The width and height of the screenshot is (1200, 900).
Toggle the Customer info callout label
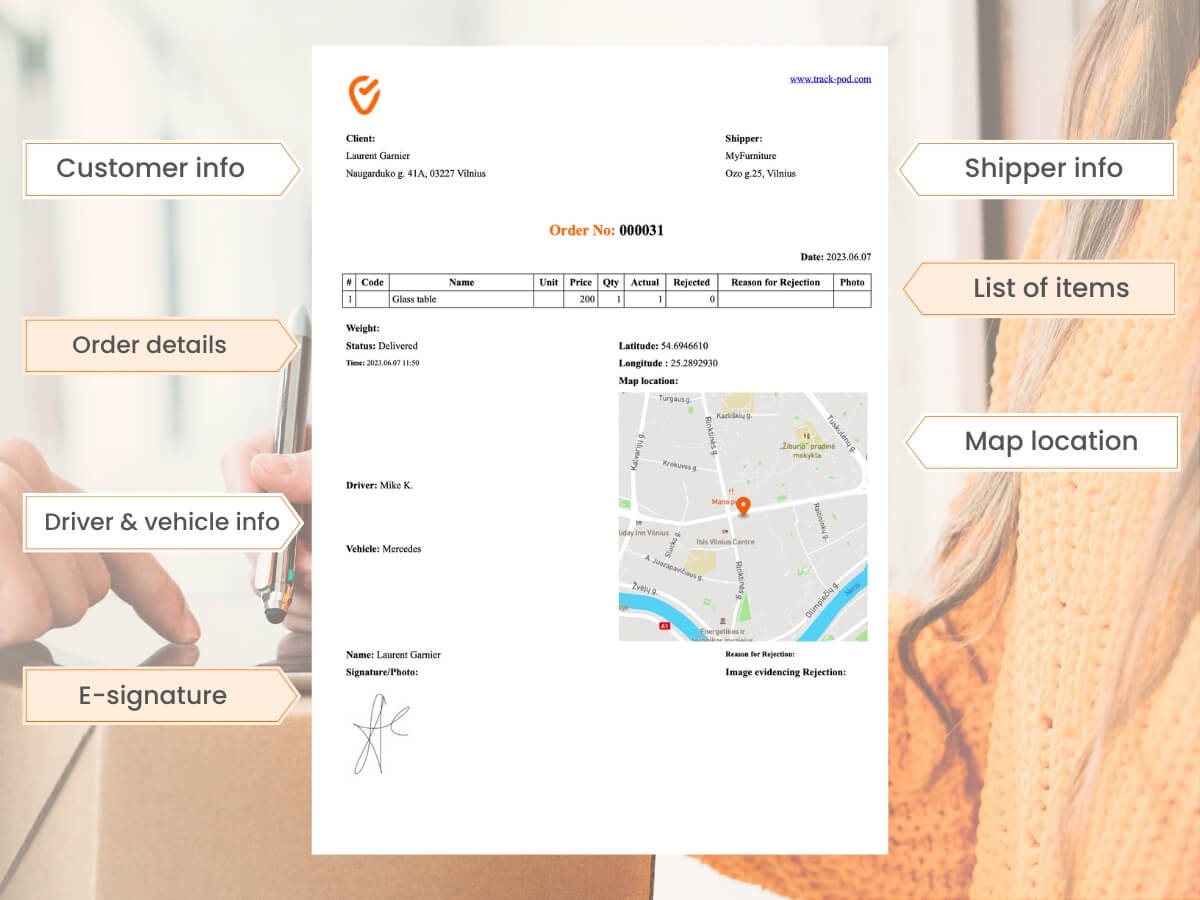[150, 168]
